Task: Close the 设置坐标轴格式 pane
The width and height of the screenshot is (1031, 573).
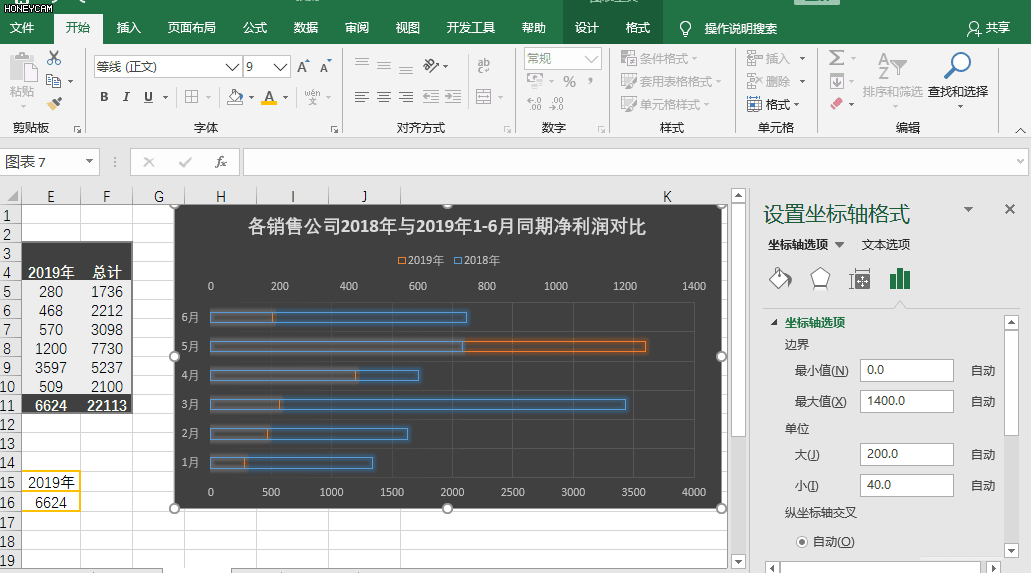Action: [x=1010, y=209]
